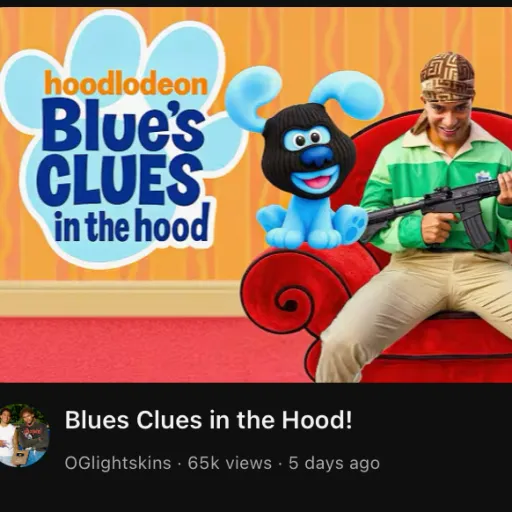This screenshot has height=512, width=512.
Task: Click the 'in the hood' thumbnail text
Action: coord(132,225)
